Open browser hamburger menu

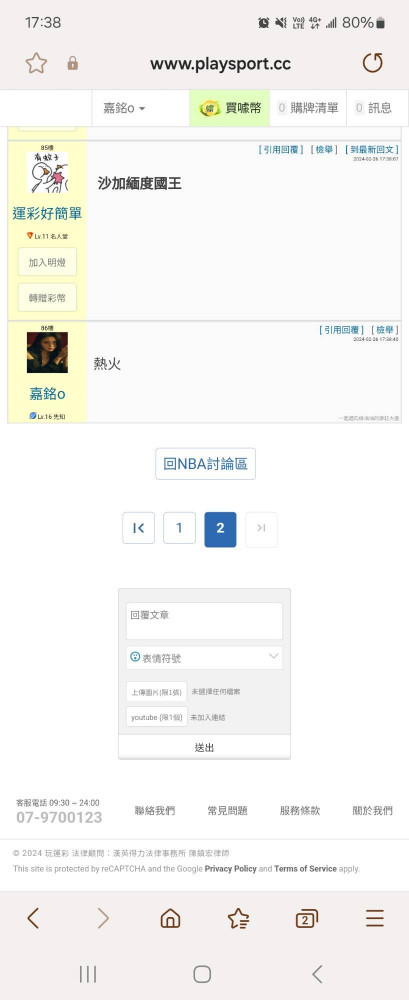pyautogui.click(x=375, y=918)
